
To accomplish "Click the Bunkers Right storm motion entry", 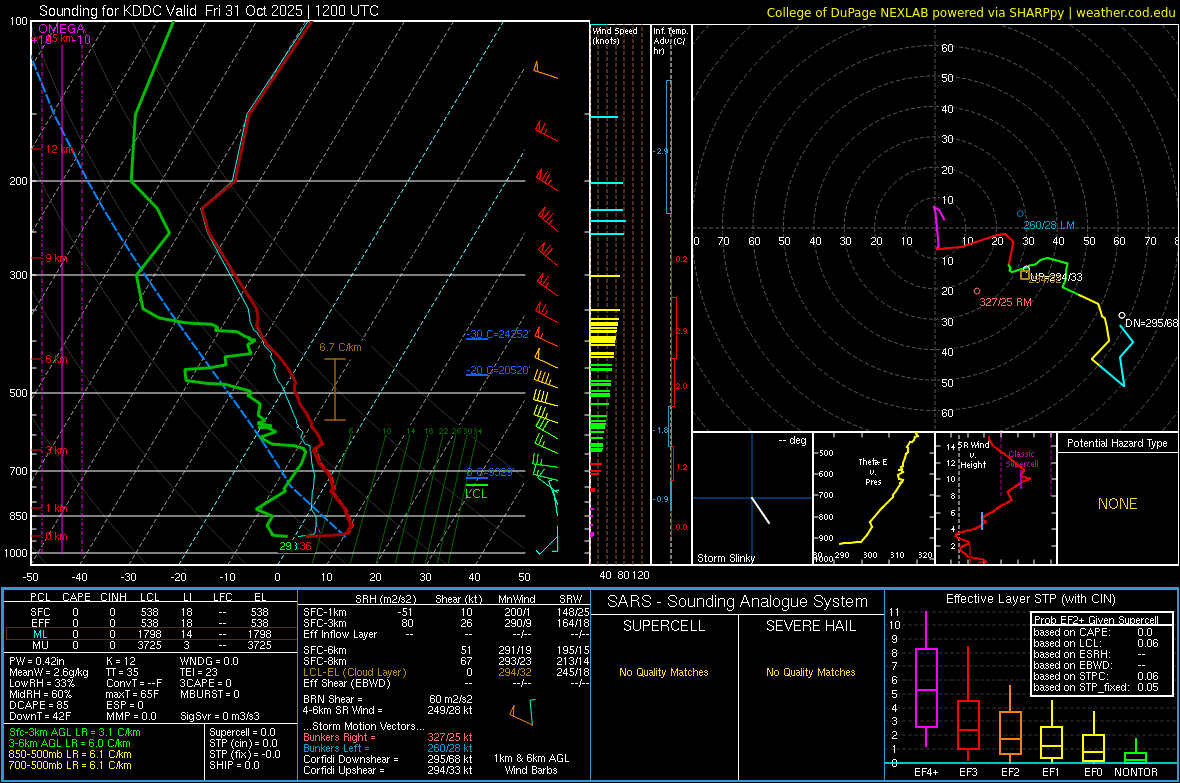I will (388, 737).
